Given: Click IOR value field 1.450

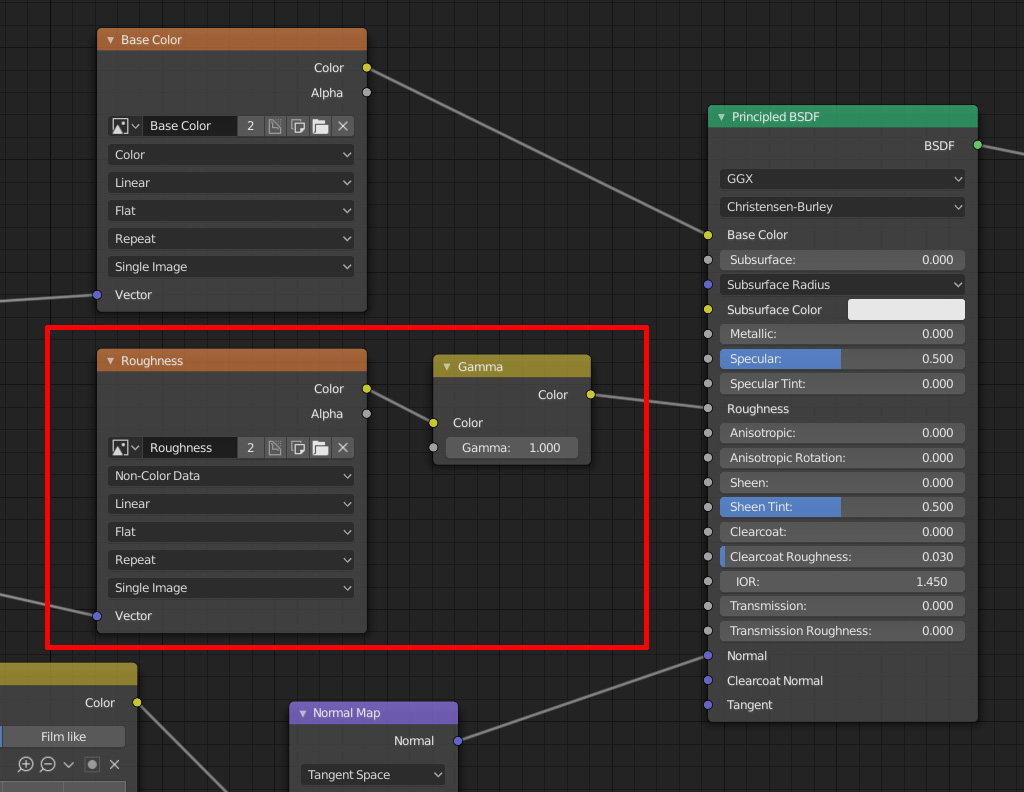Looking at the screenshot, I should point(842,582).
